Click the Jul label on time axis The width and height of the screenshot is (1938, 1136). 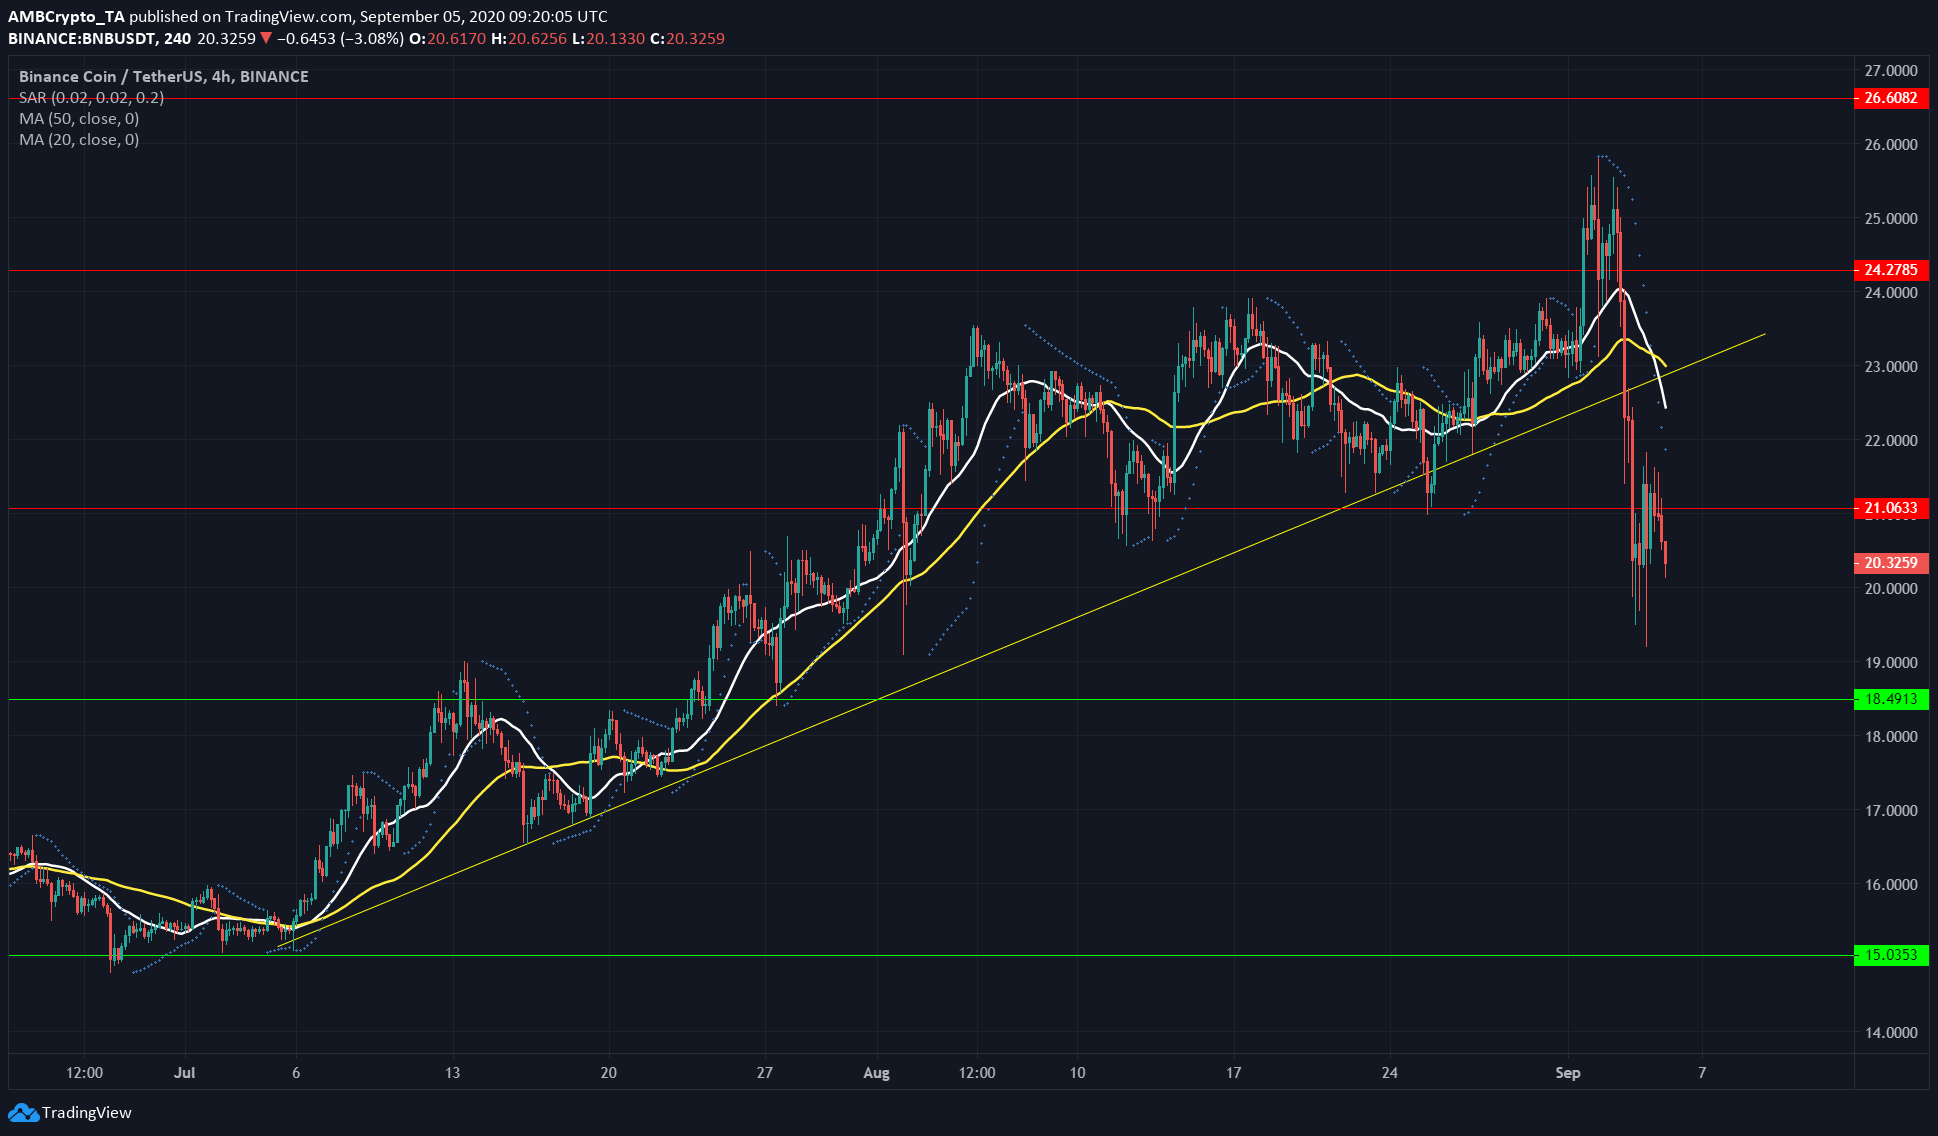(x=184, y=1073)
